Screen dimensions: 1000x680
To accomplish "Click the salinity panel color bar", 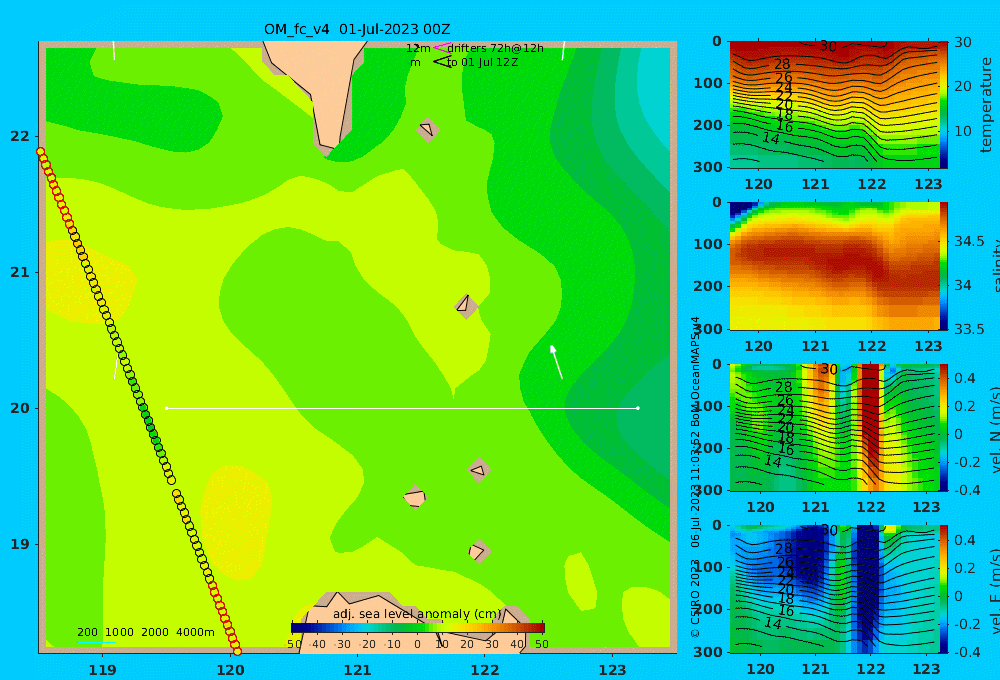I will tap(944, 266).
